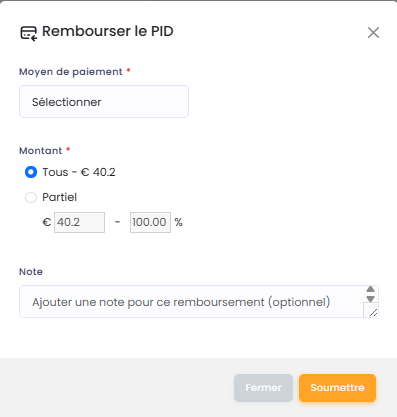The image size is (397, 417).
Task: Click the Moyen de paiement label
Action: pyautogui.click(x=71, y=72)
